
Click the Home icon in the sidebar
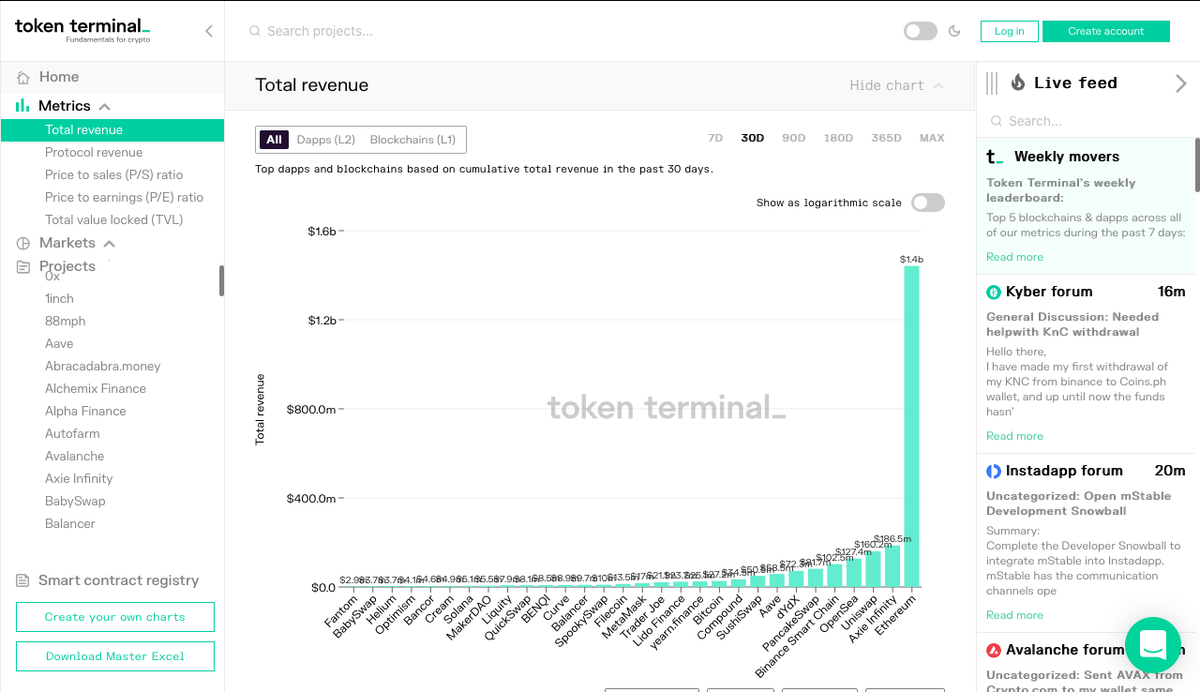click(23, 77)
